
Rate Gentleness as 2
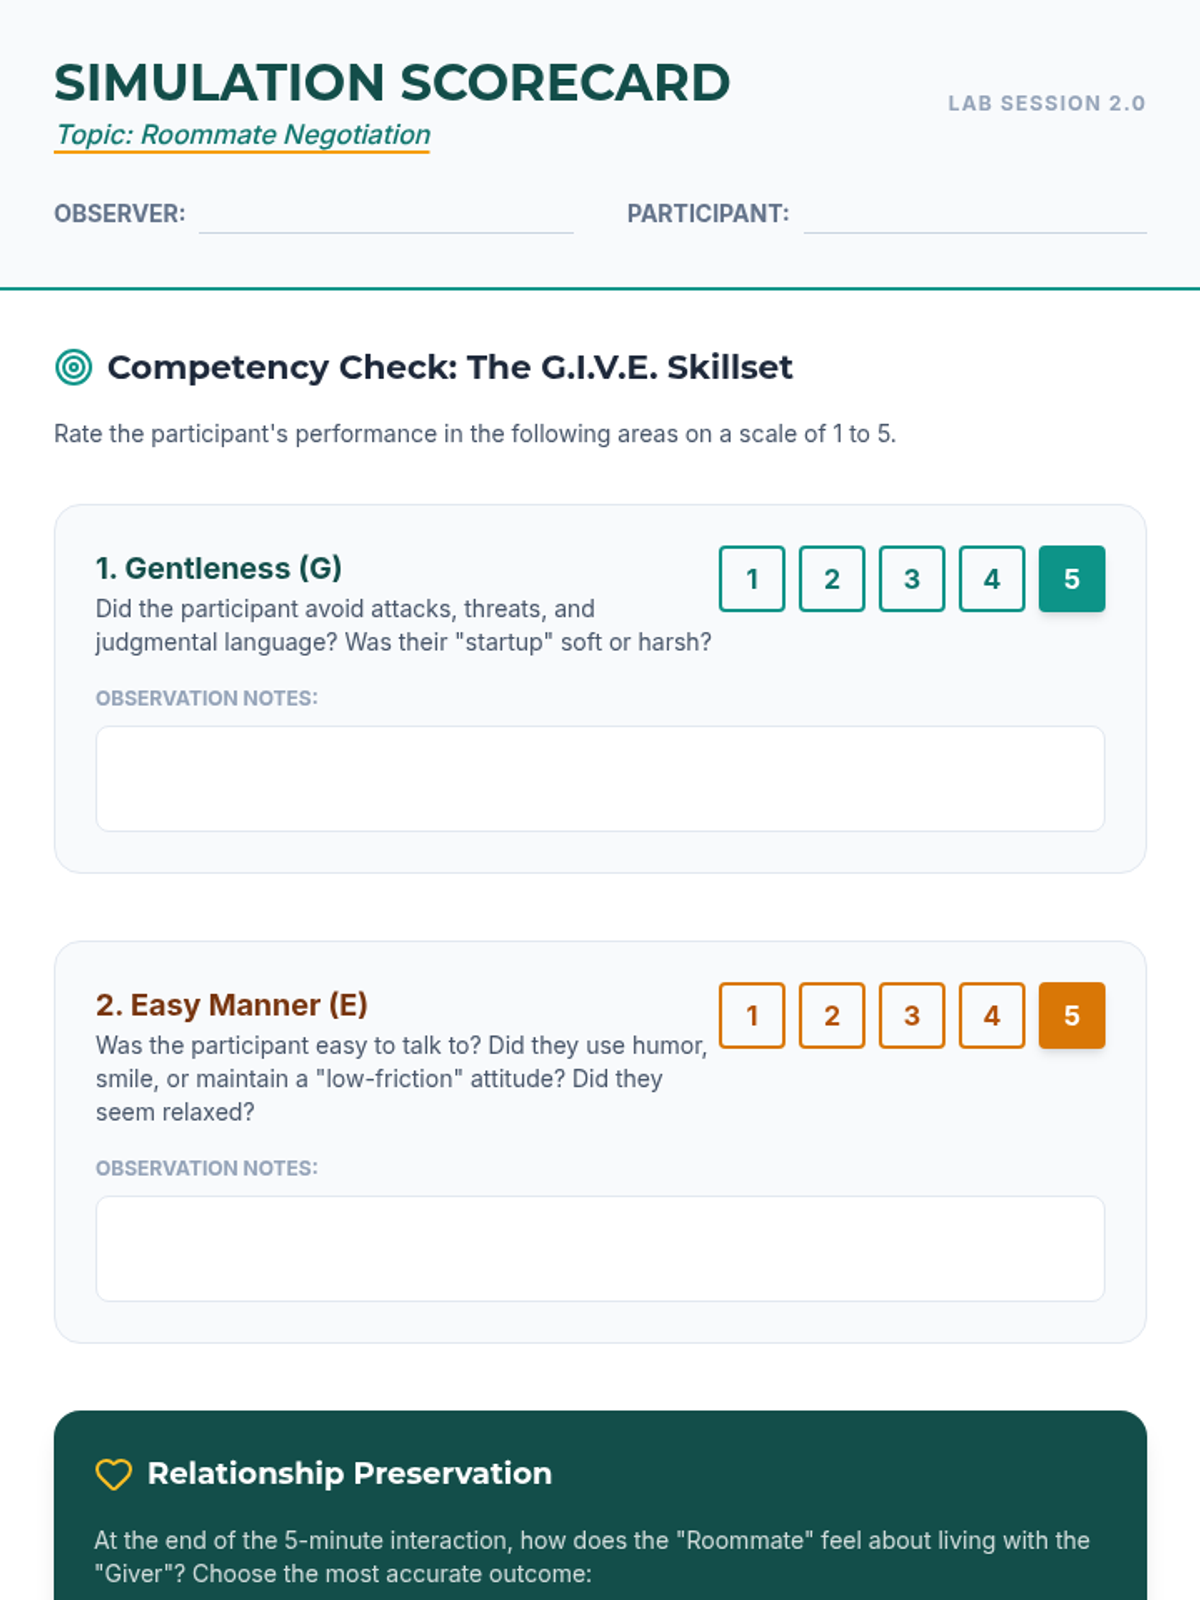[x=832, y=579]
